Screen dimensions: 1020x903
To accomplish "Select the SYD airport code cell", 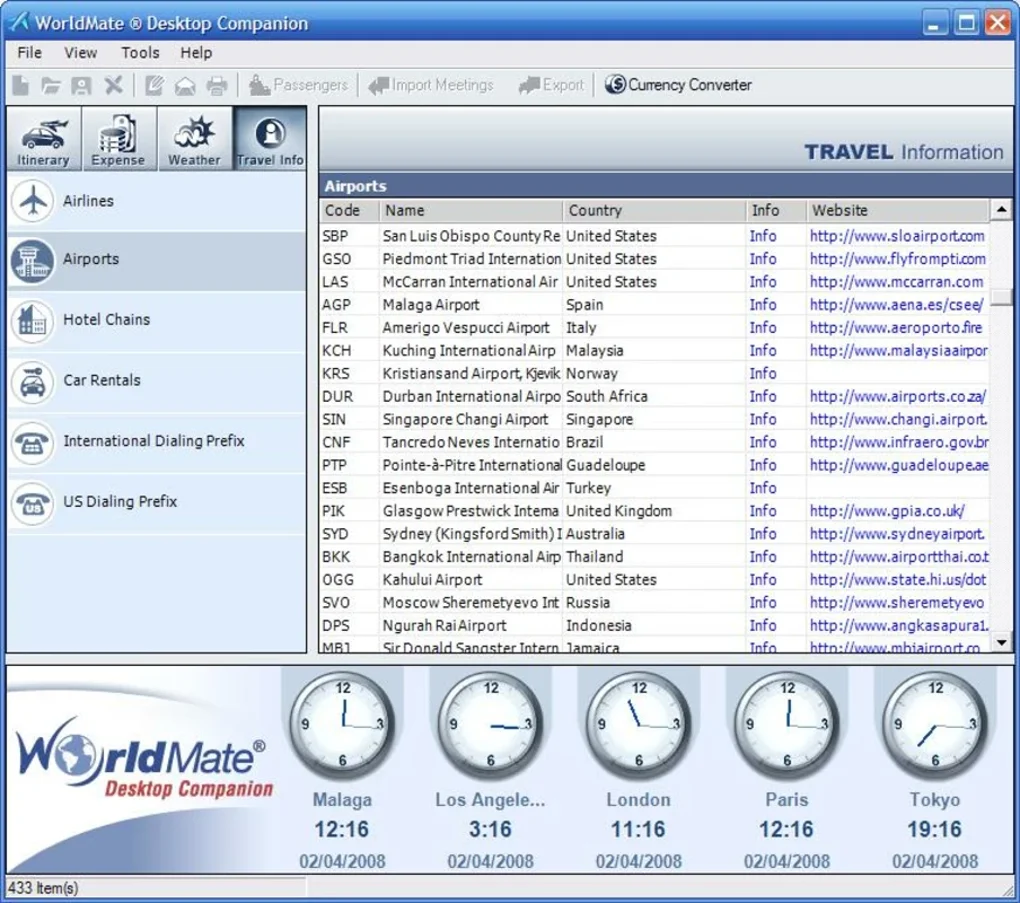I will tap(336, 534).
